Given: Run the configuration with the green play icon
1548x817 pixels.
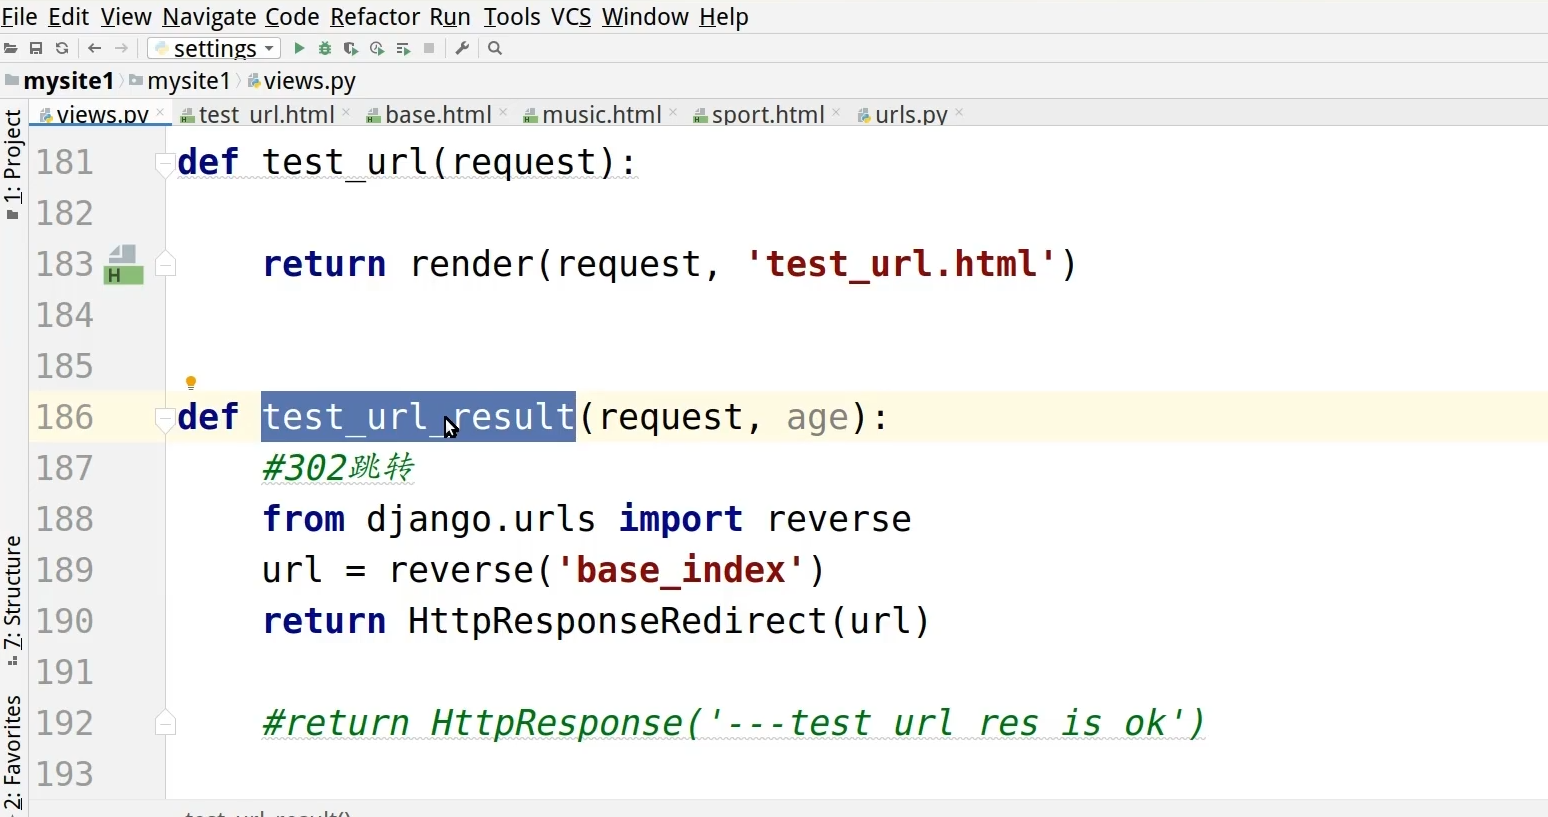Looking at the screenshot, I should pos(299,48).
